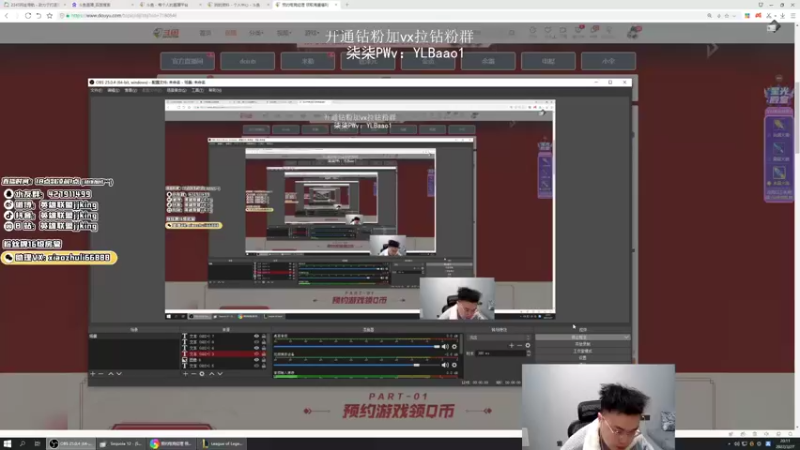800x450 pixels.
Task: Click the doinb room button
Action: coord(247,61)
